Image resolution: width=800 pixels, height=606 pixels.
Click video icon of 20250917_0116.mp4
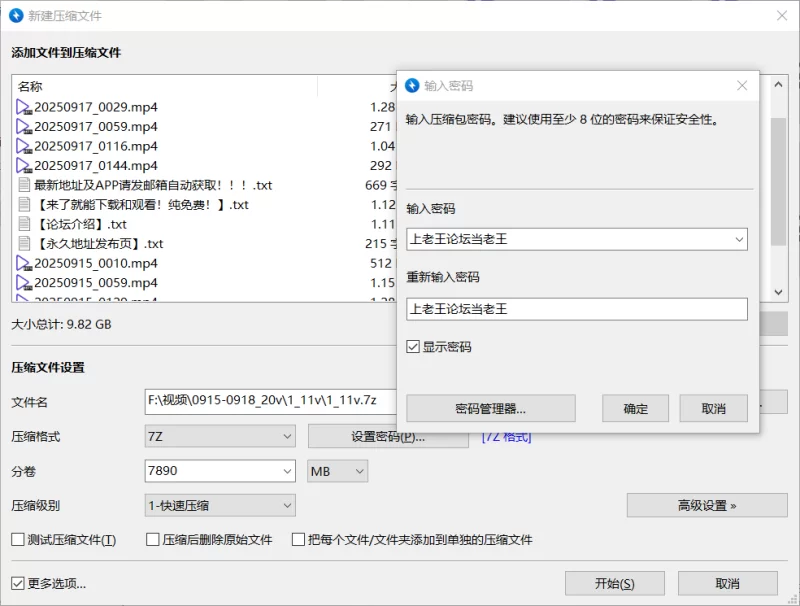point(25,146)
